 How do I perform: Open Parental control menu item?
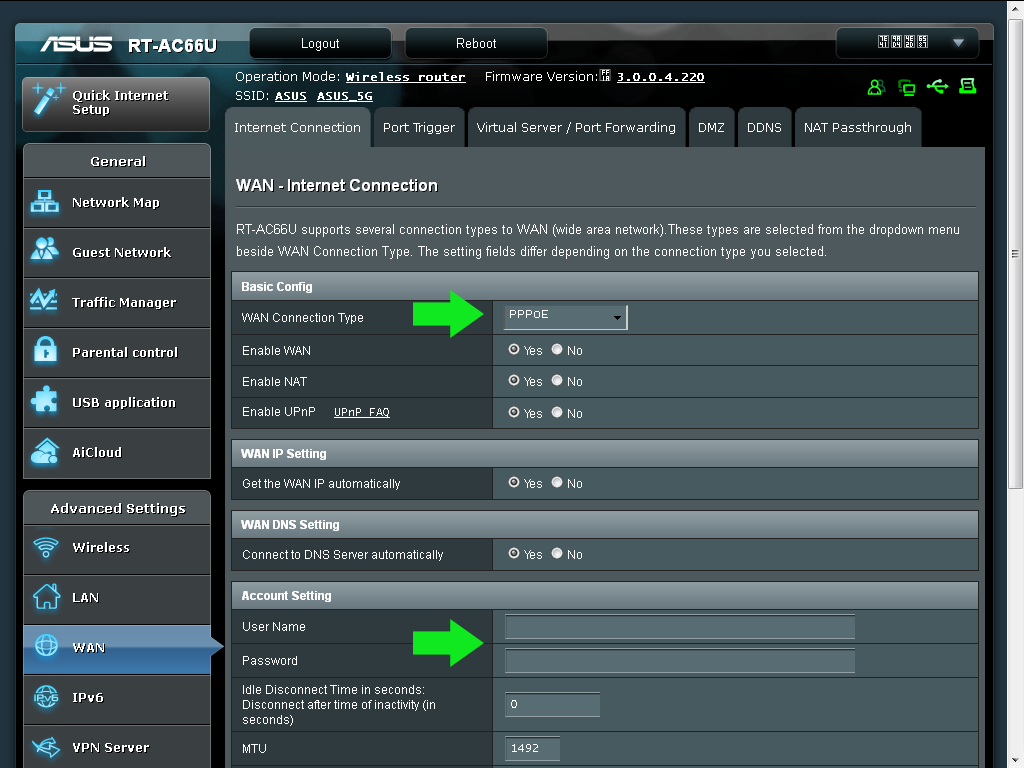point(117,353)
